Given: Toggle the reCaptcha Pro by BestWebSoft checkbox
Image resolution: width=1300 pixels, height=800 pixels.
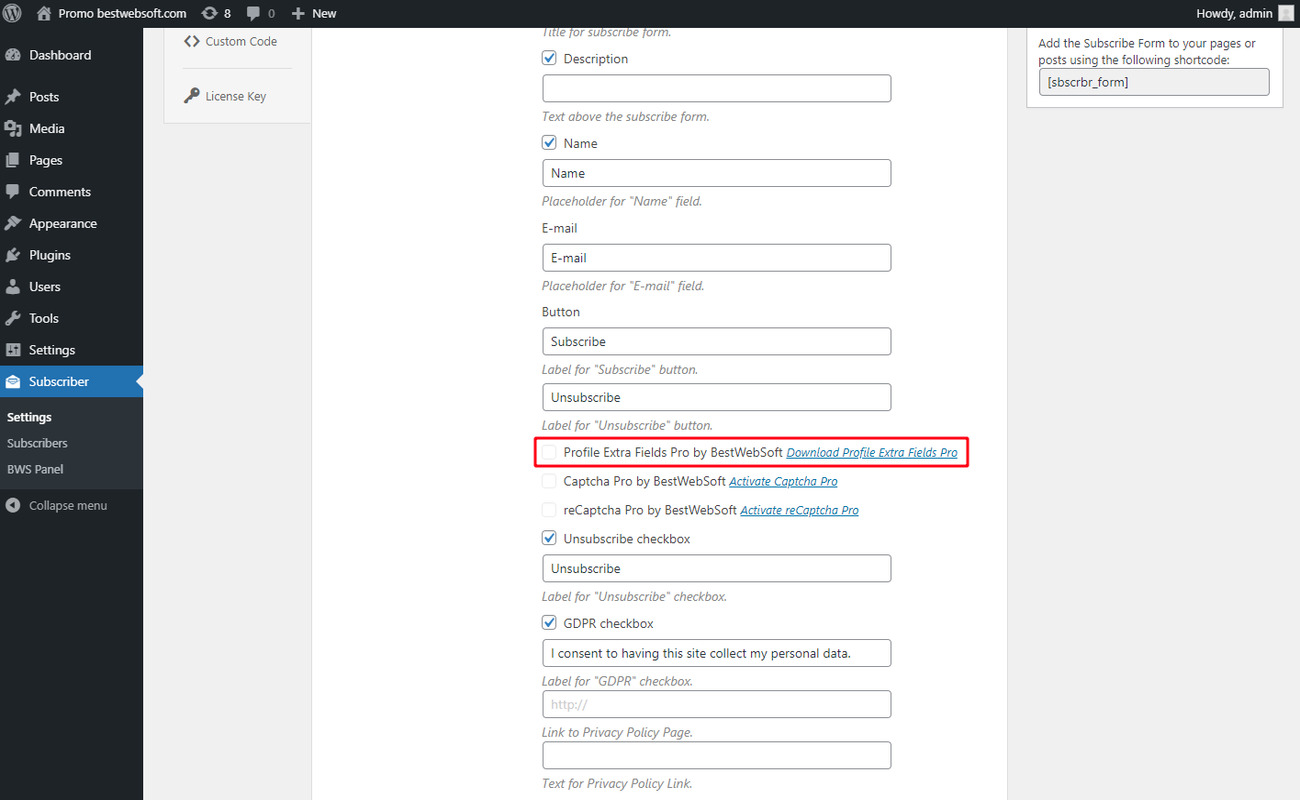Looking at the screenshot, I should pos(549,510).
